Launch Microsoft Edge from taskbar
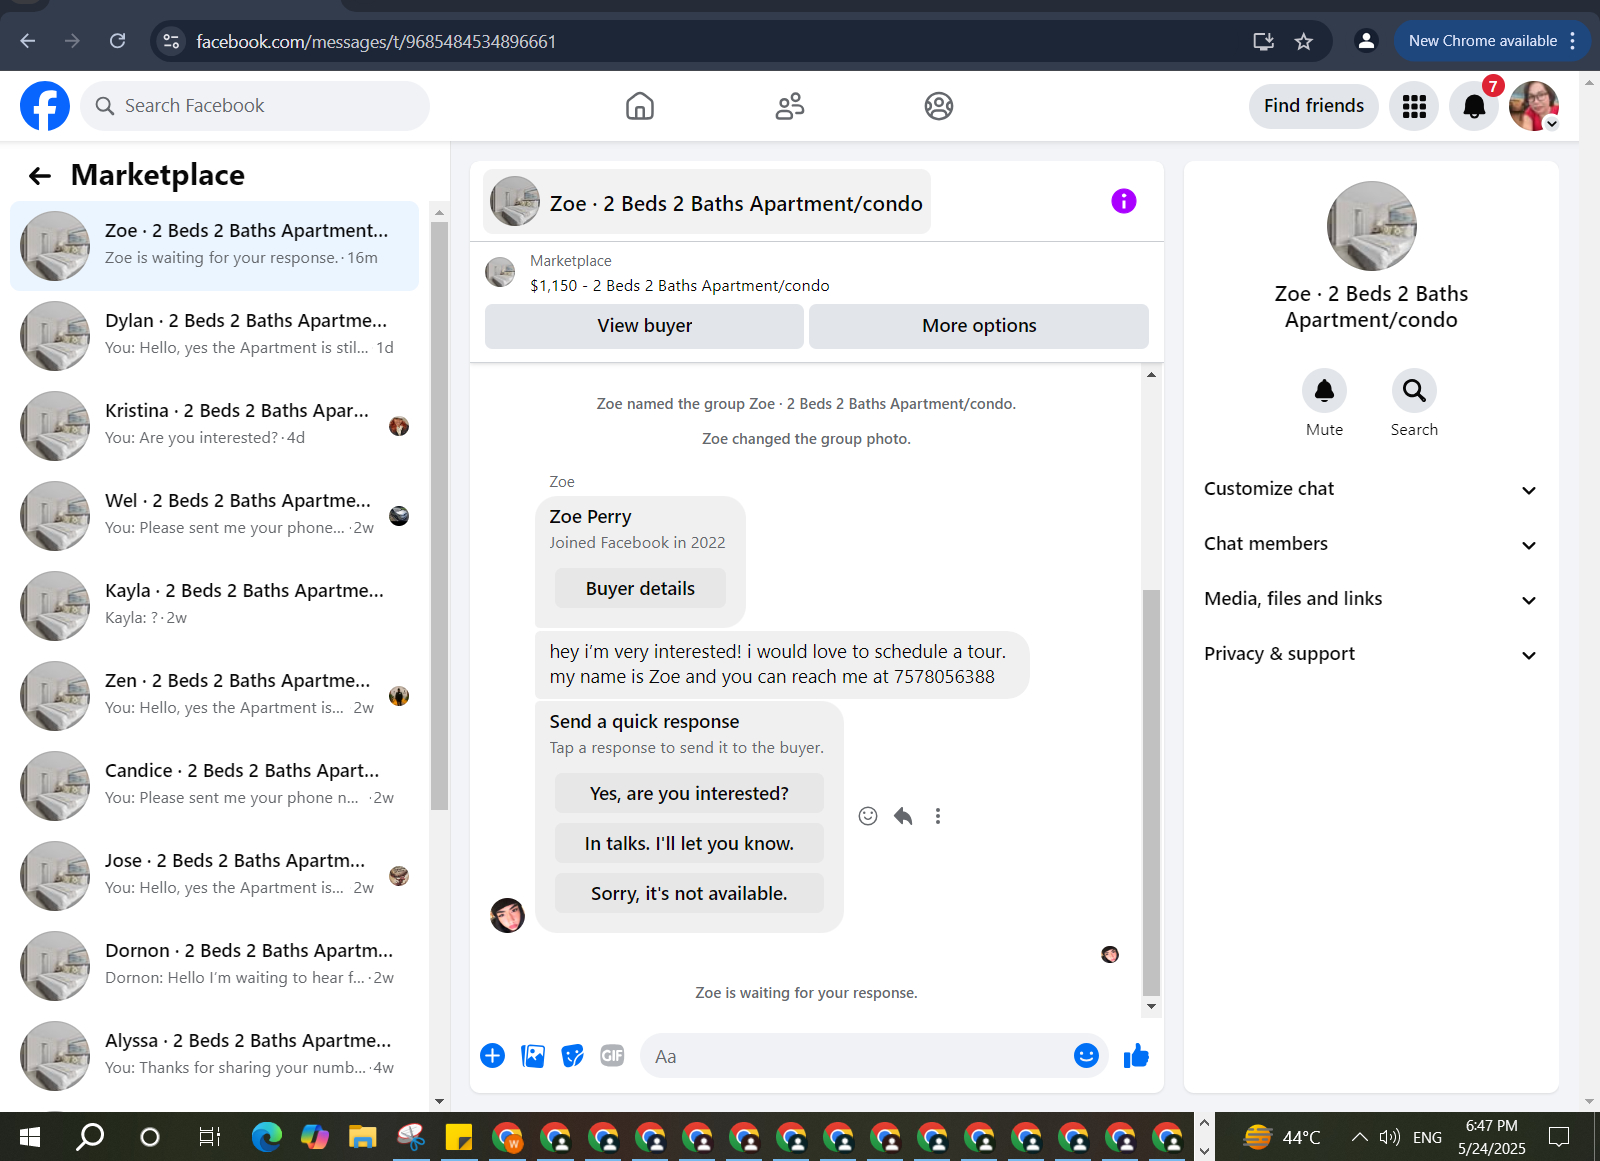Screen dimensions: 1600x1161 [x=266, y=1137]
